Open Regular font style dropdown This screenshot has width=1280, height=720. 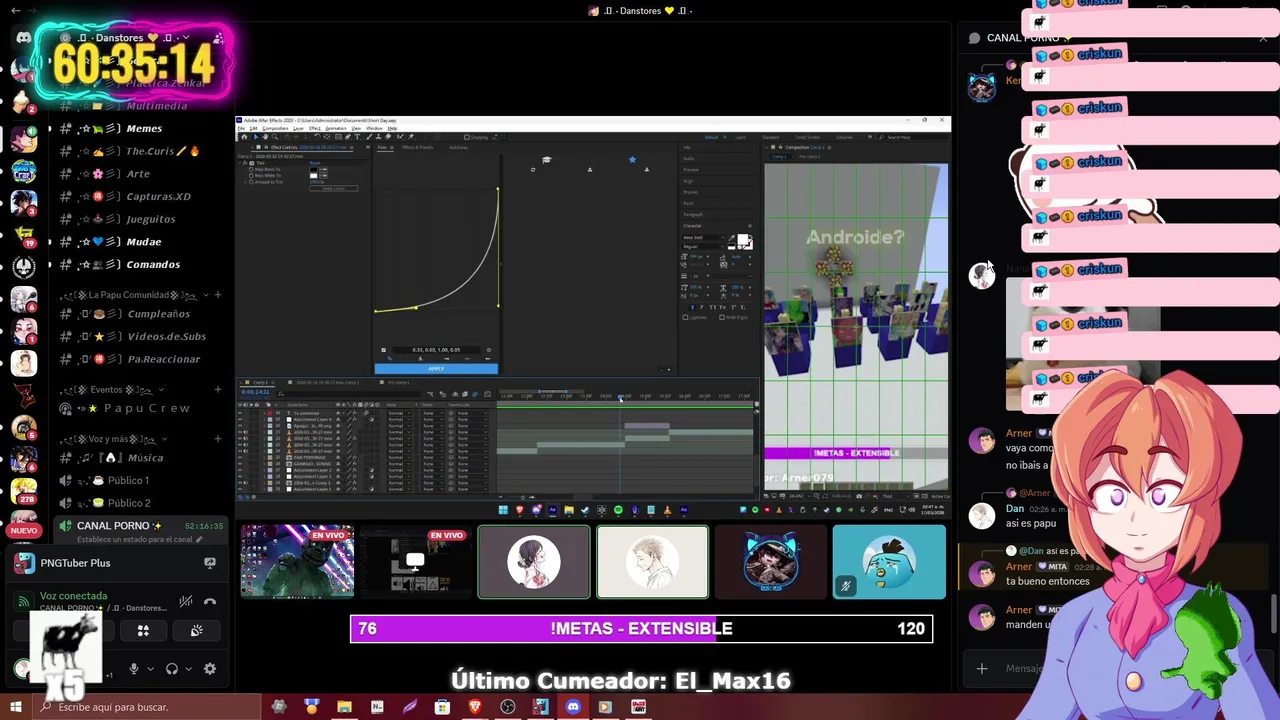(703, 246)
